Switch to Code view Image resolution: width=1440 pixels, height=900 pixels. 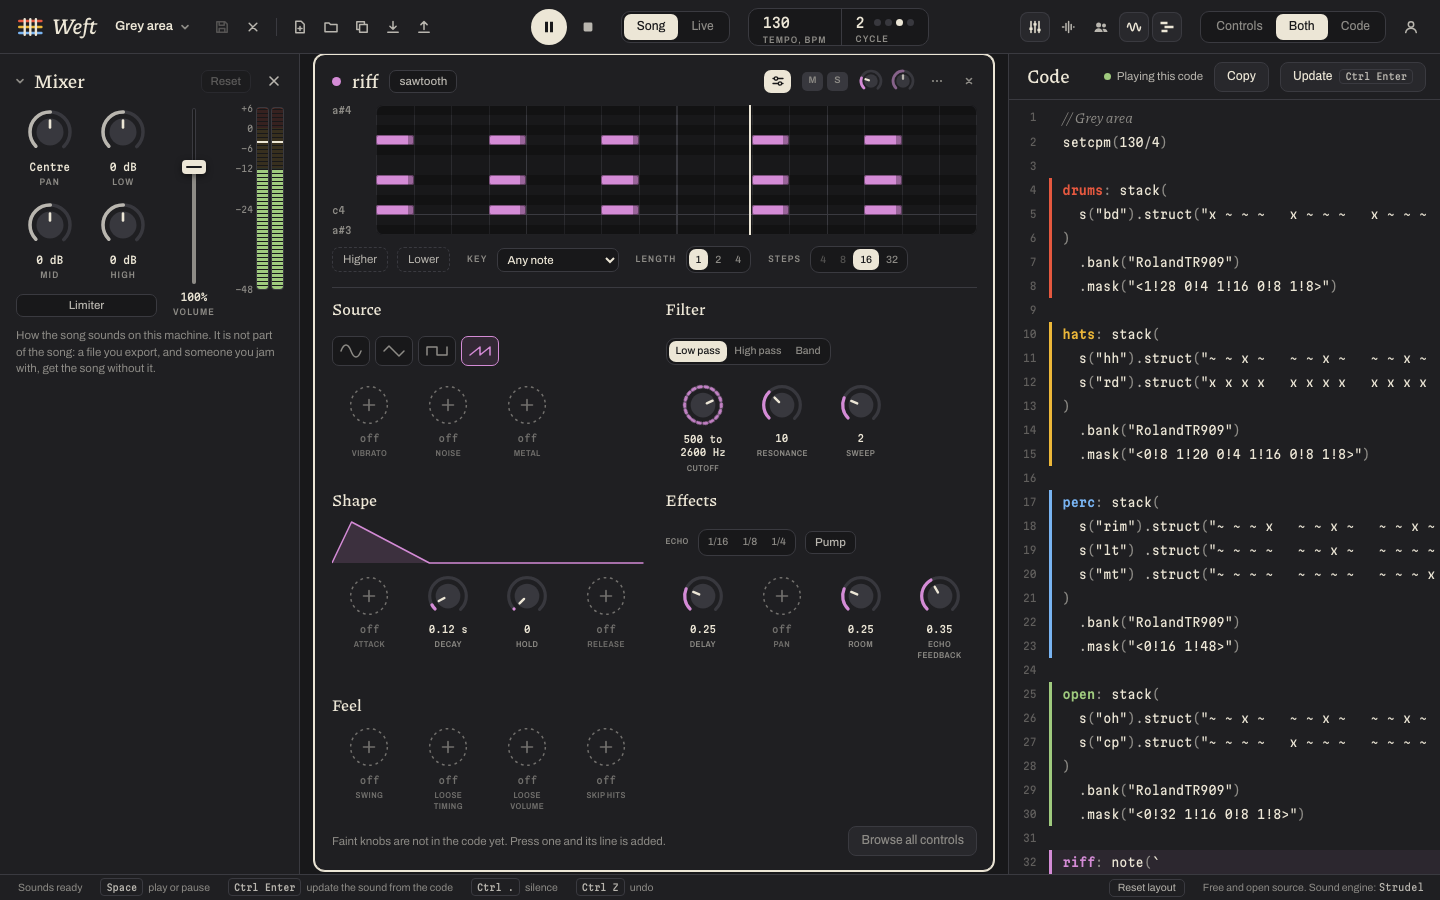click(x=1355, y=26)
